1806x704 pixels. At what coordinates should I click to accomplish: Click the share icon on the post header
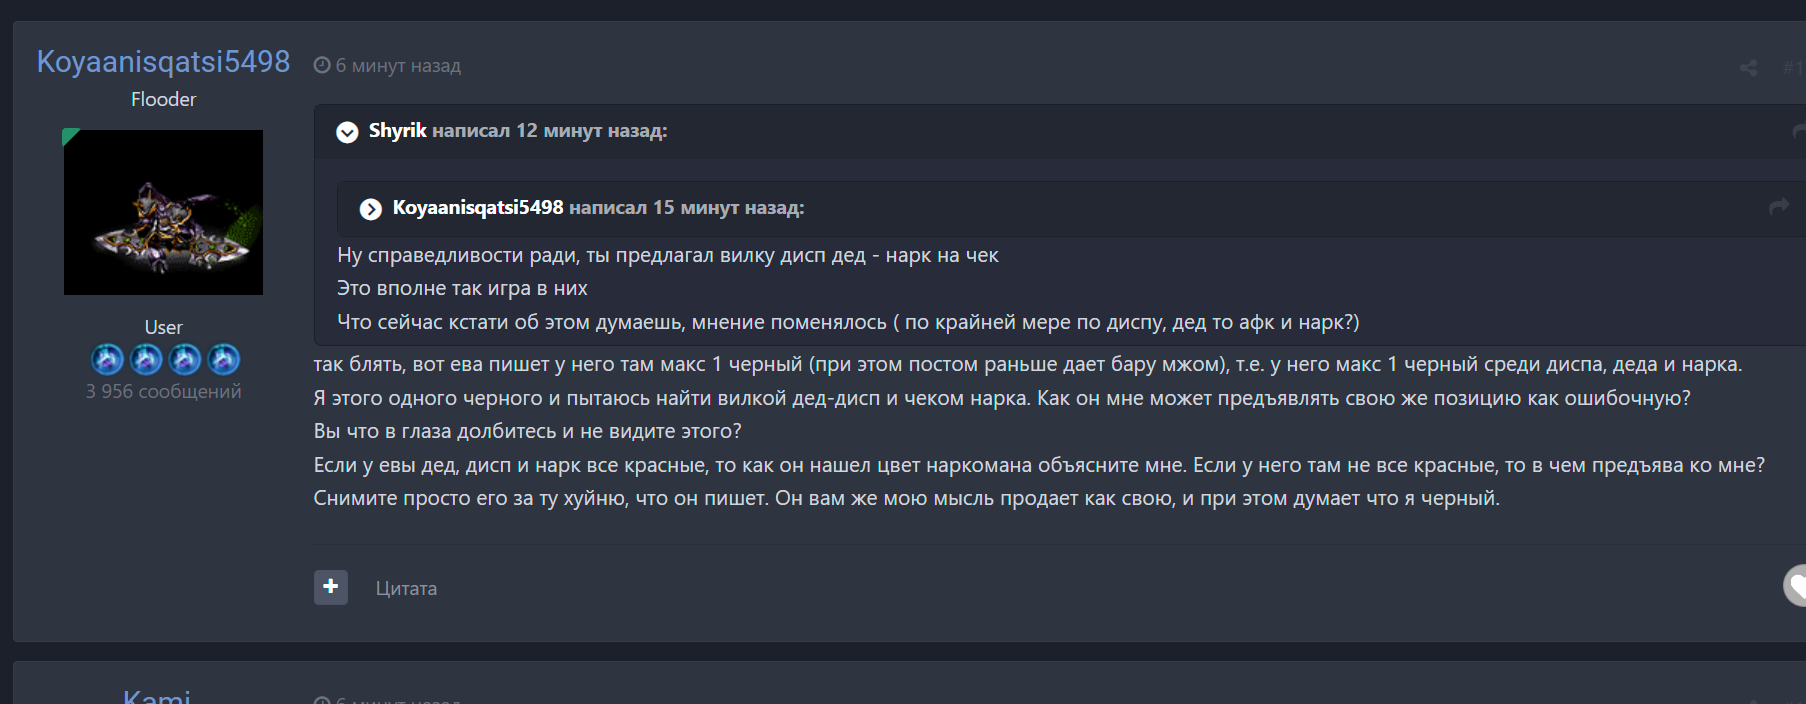point(1748,68)
